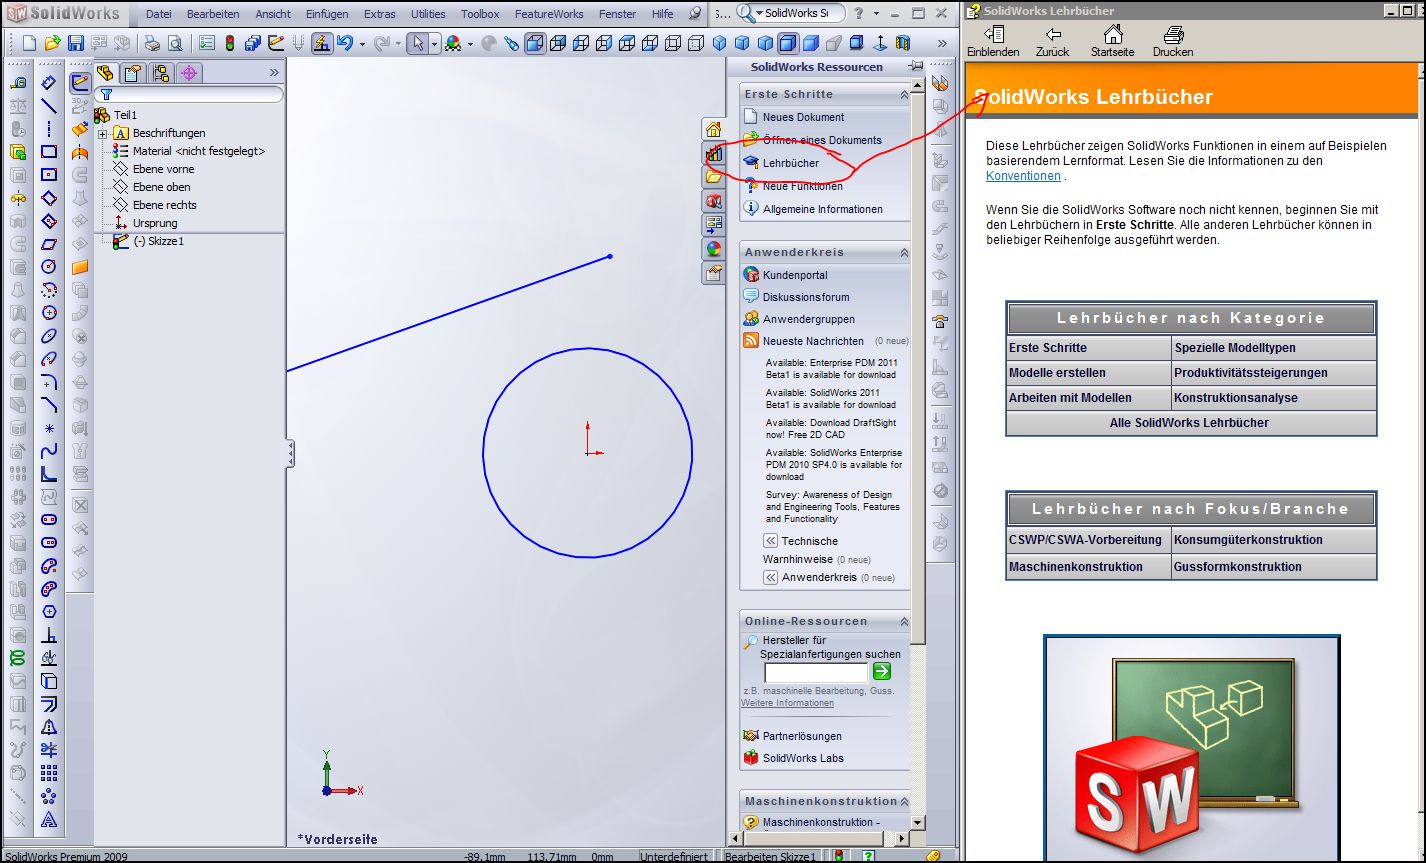This screenshot has height=863, width=1426.
Task: Open the Einfügen menu
Action: pos(327,14)
